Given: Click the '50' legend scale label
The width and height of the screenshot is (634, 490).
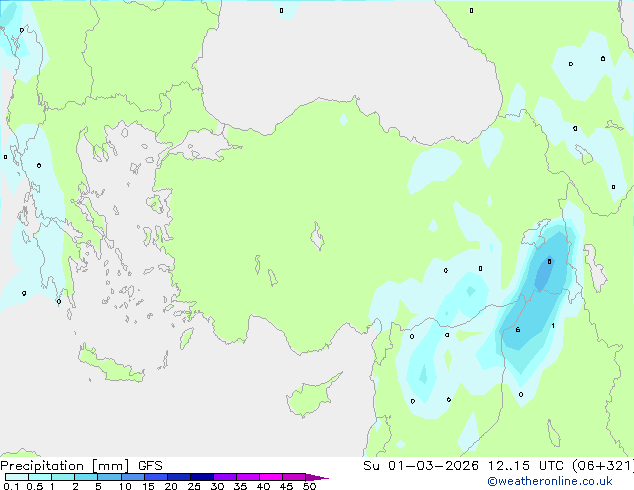Looking at the screenshot, I should (x=309, y=486).
